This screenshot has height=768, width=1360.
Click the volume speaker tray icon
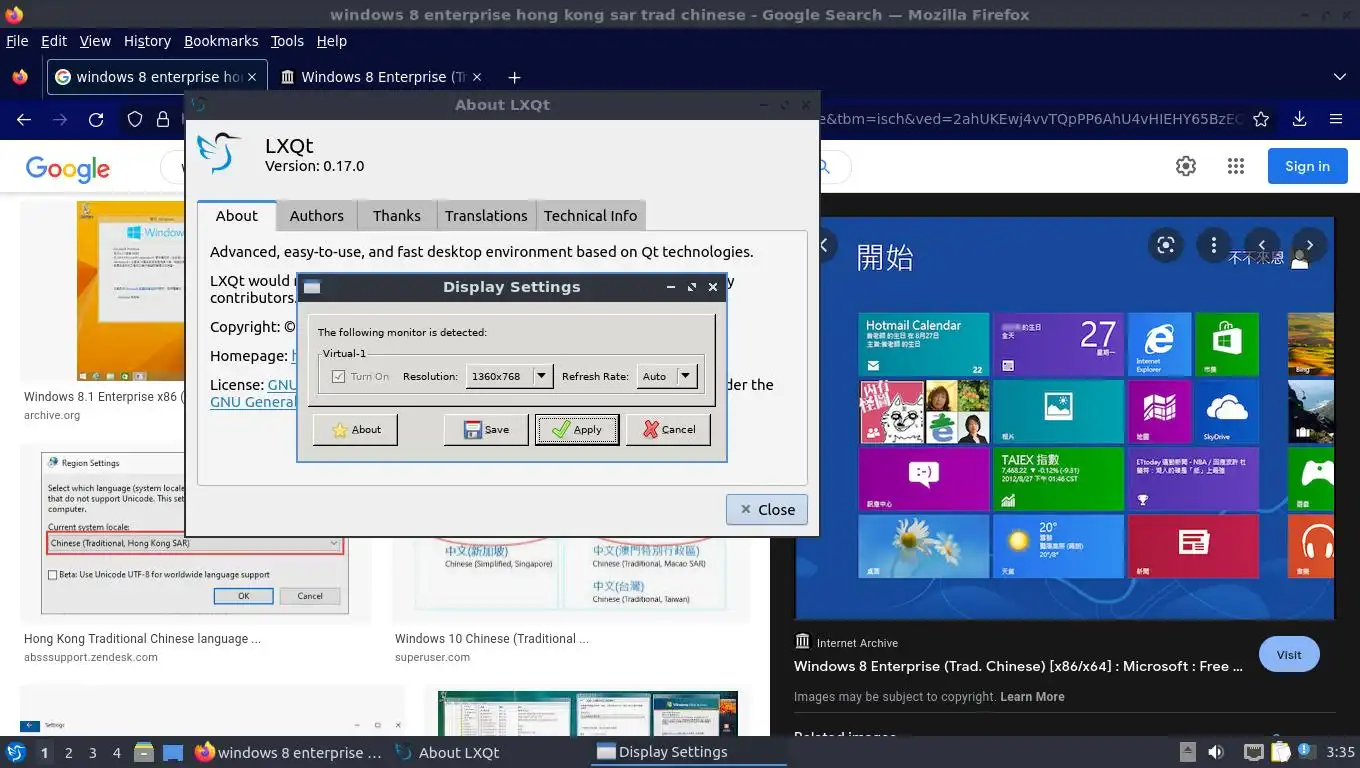click(1216, 752)
